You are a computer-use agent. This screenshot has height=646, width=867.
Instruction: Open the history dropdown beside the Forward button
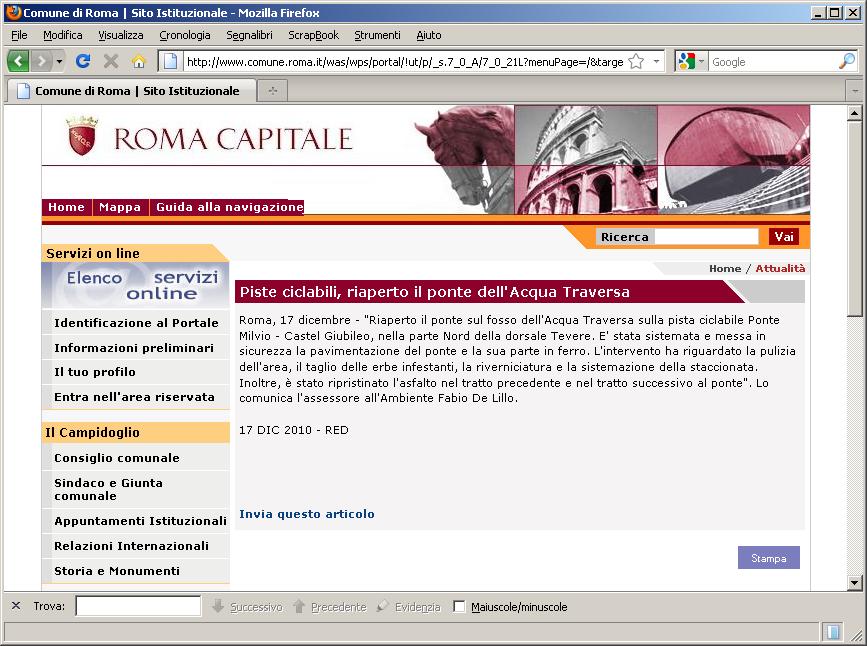59,61
